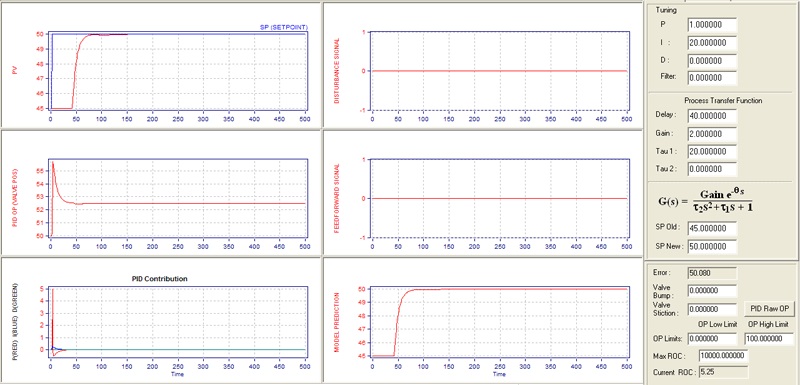Viewport: 800px width, 385px height.
Task: Click the Model Prediction chart
Action: click(500, 322)
